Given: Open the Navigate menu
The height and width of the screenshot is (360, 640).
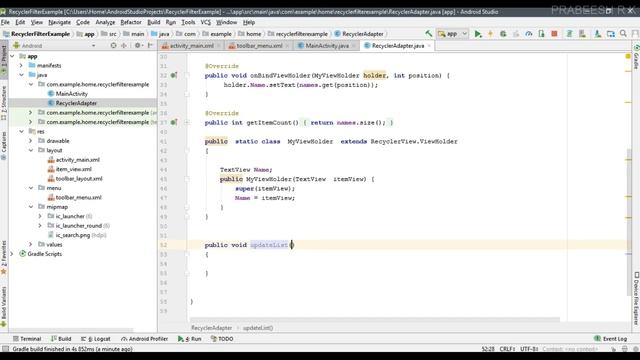Looking at the screenshot, I should pos(59,22).
